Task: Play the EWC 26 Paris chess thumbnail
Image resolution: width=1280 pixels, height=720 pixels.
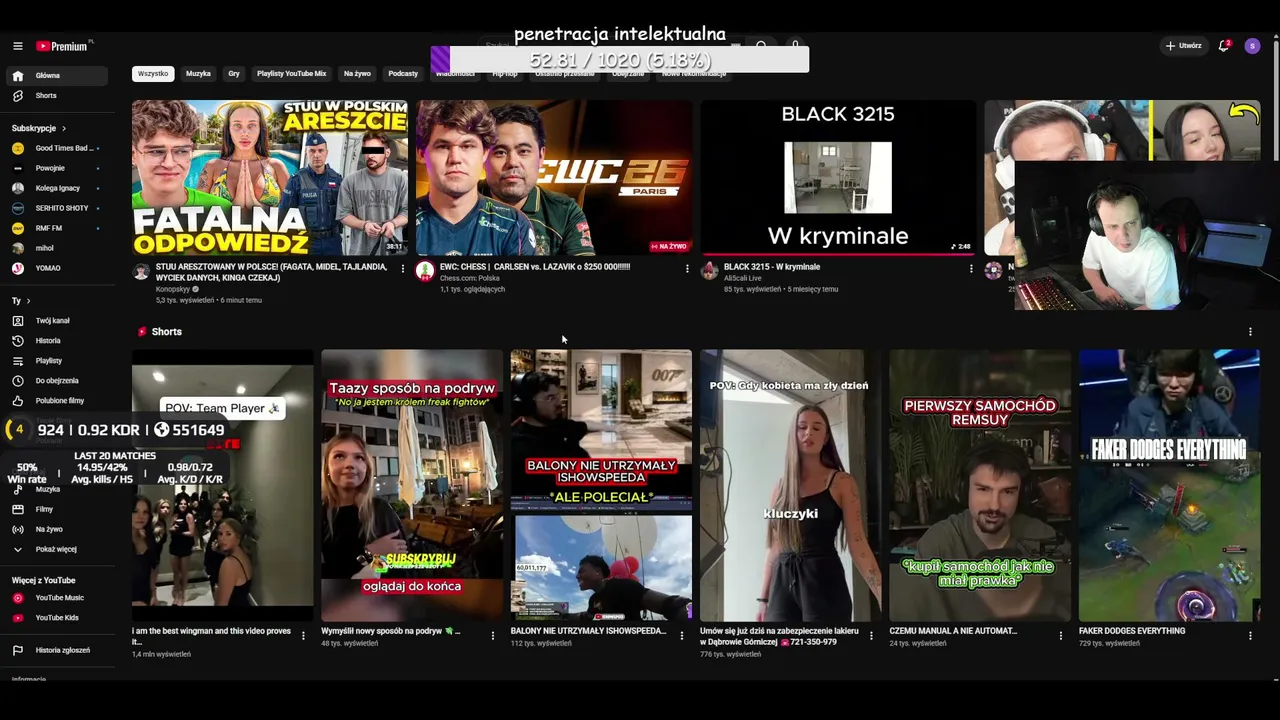Action: point(554,178)
